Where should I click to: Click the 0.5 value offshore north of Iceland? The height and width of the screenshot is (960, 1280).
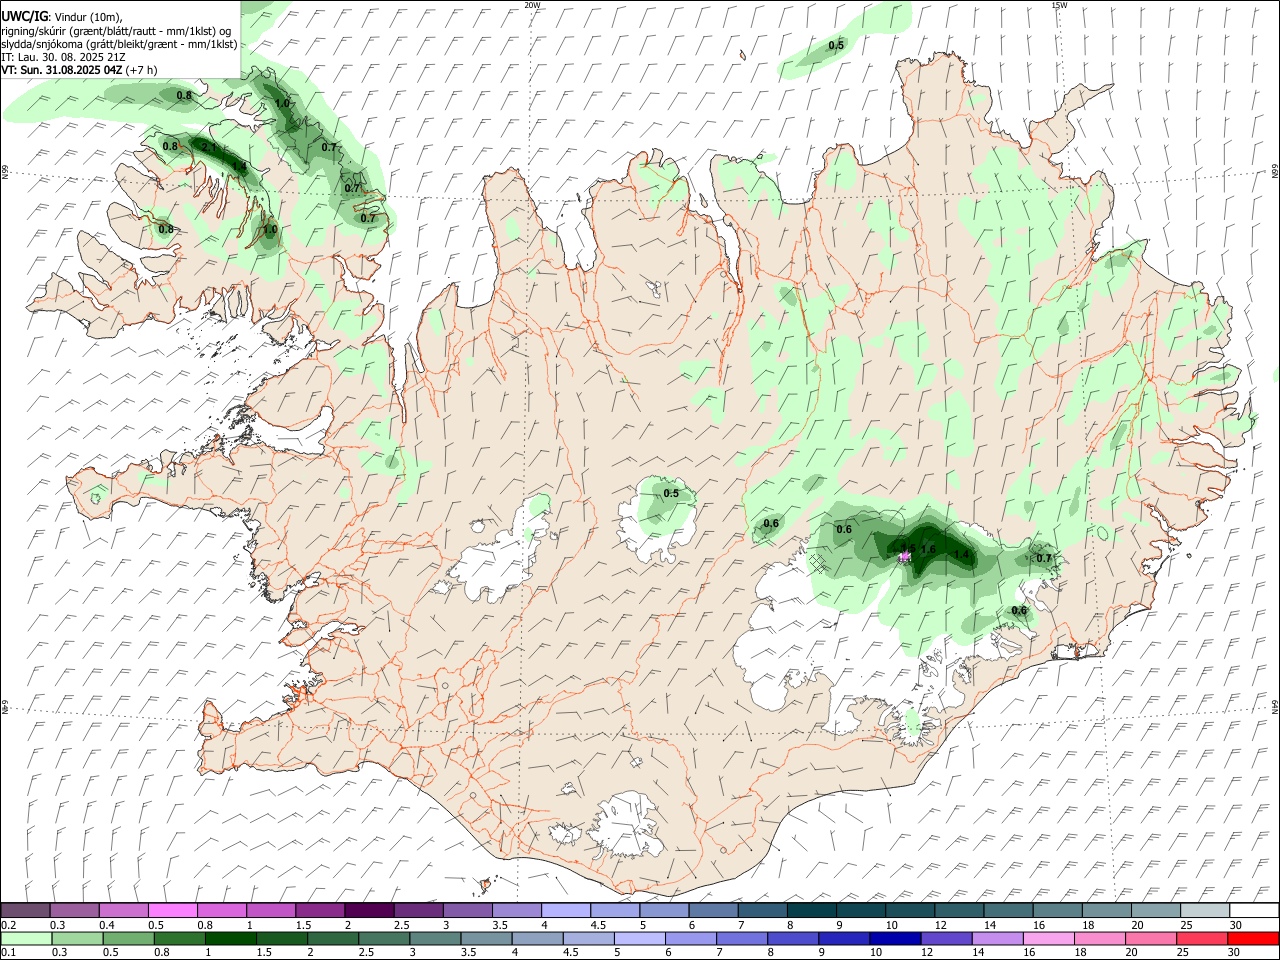point(836,45)
